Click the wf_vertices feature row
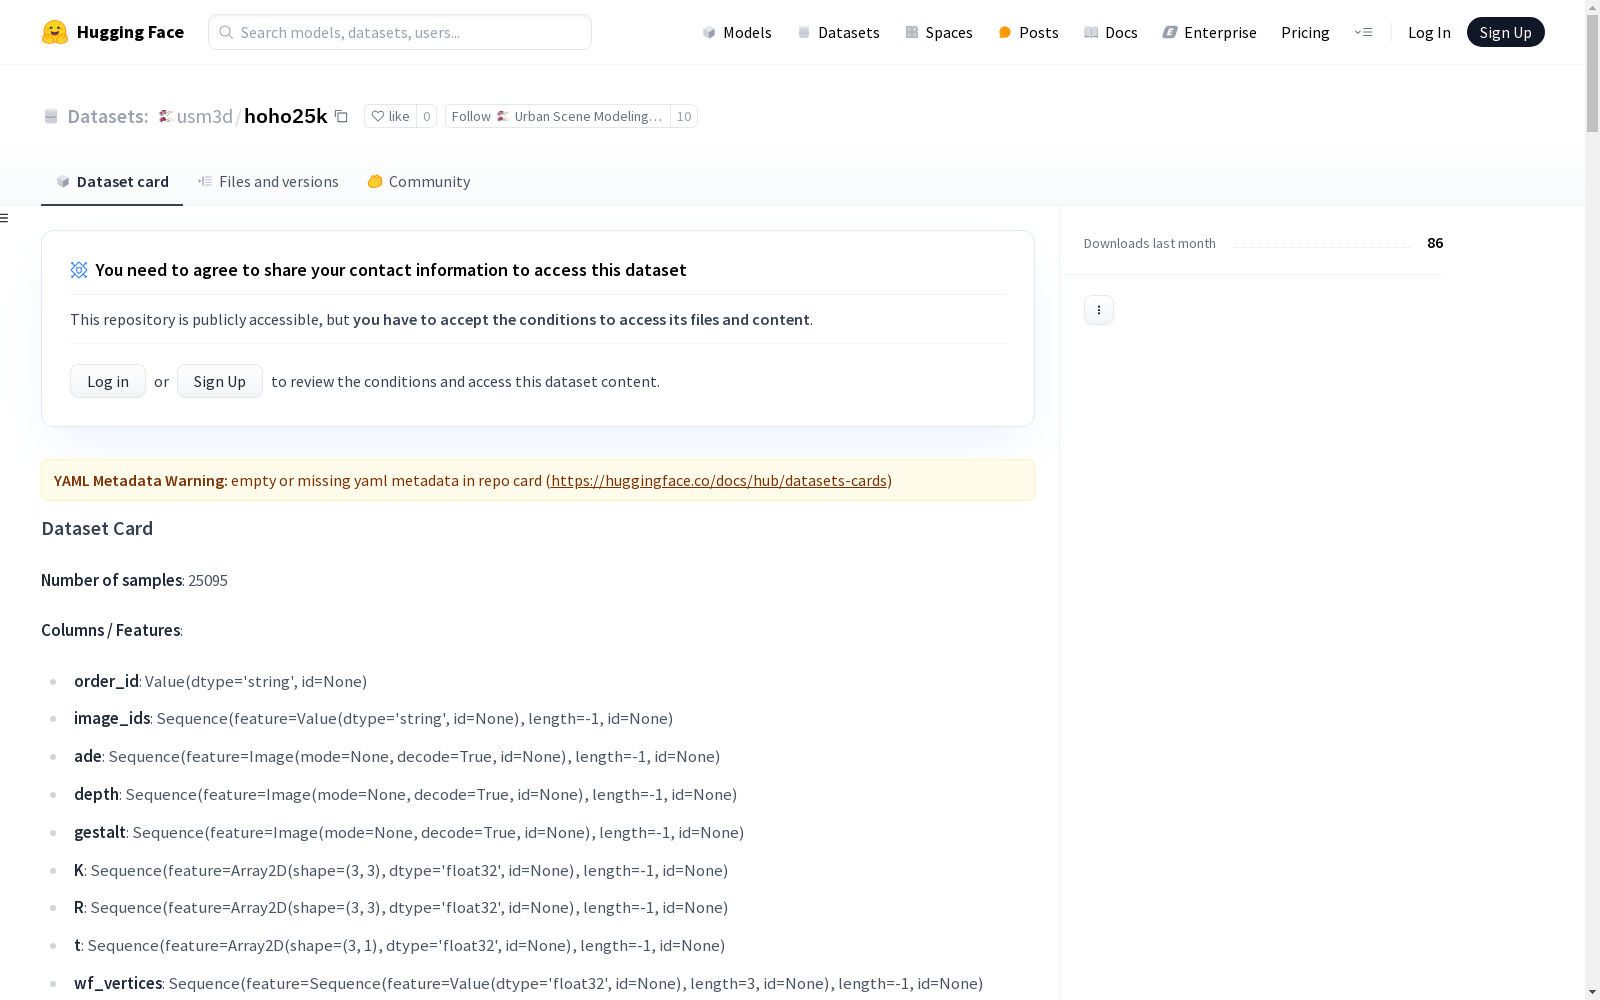 click(x=528, y=983)
